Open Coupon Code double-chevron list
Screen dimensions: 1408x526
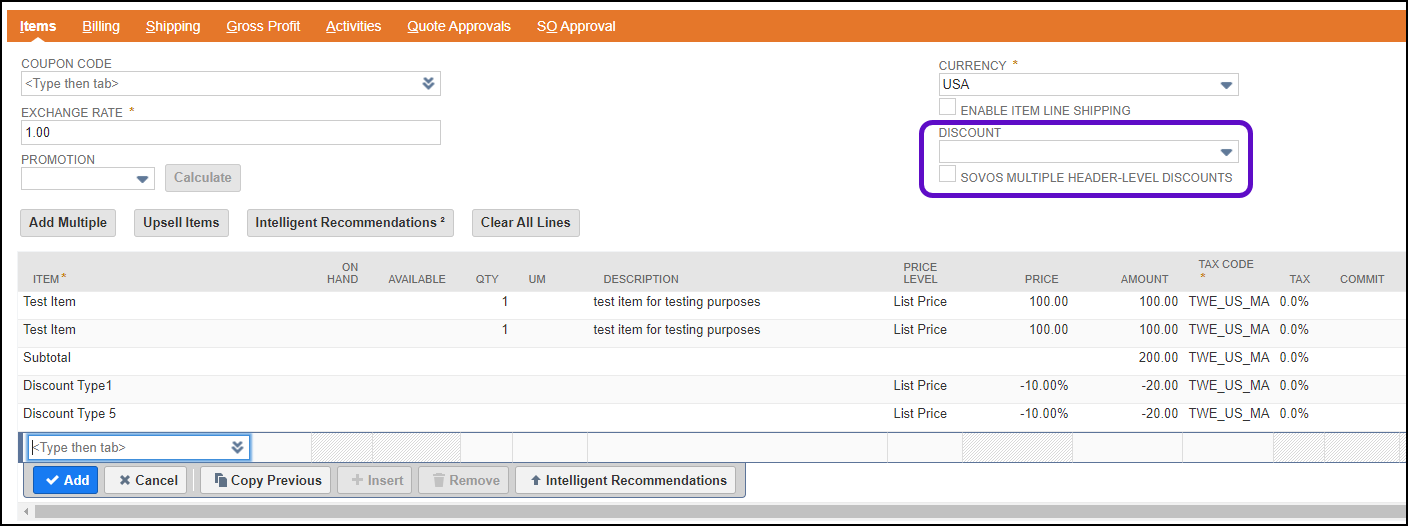coord(428,84)
